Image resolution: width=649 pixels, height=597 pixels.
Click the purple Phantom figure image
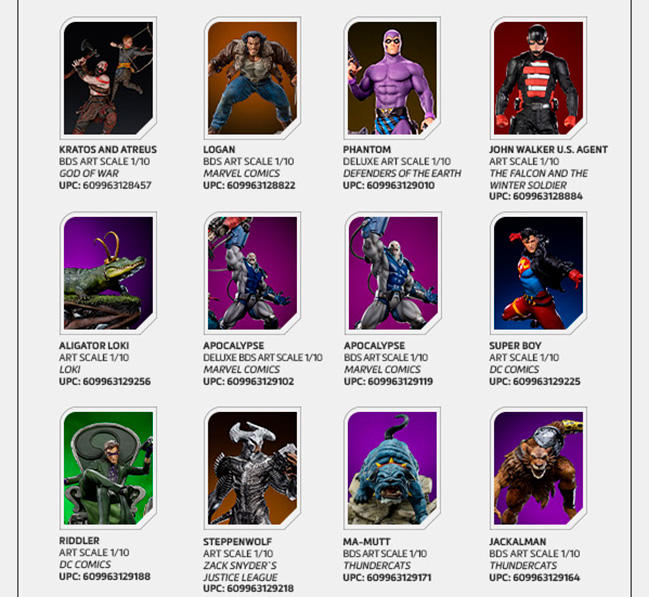pos(392,78)
